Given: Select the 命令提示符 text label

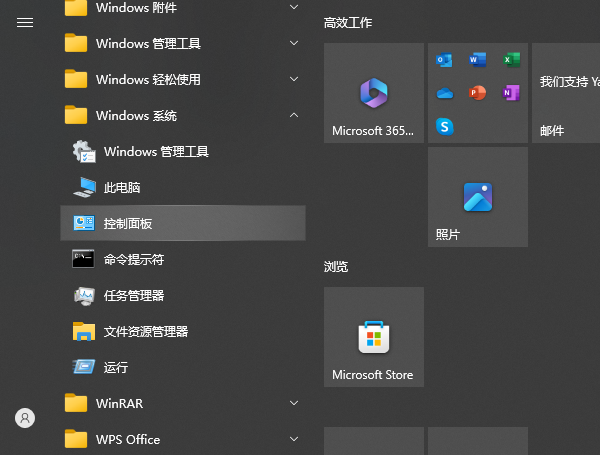Looking at the screenshot, I should click(134, 259).
